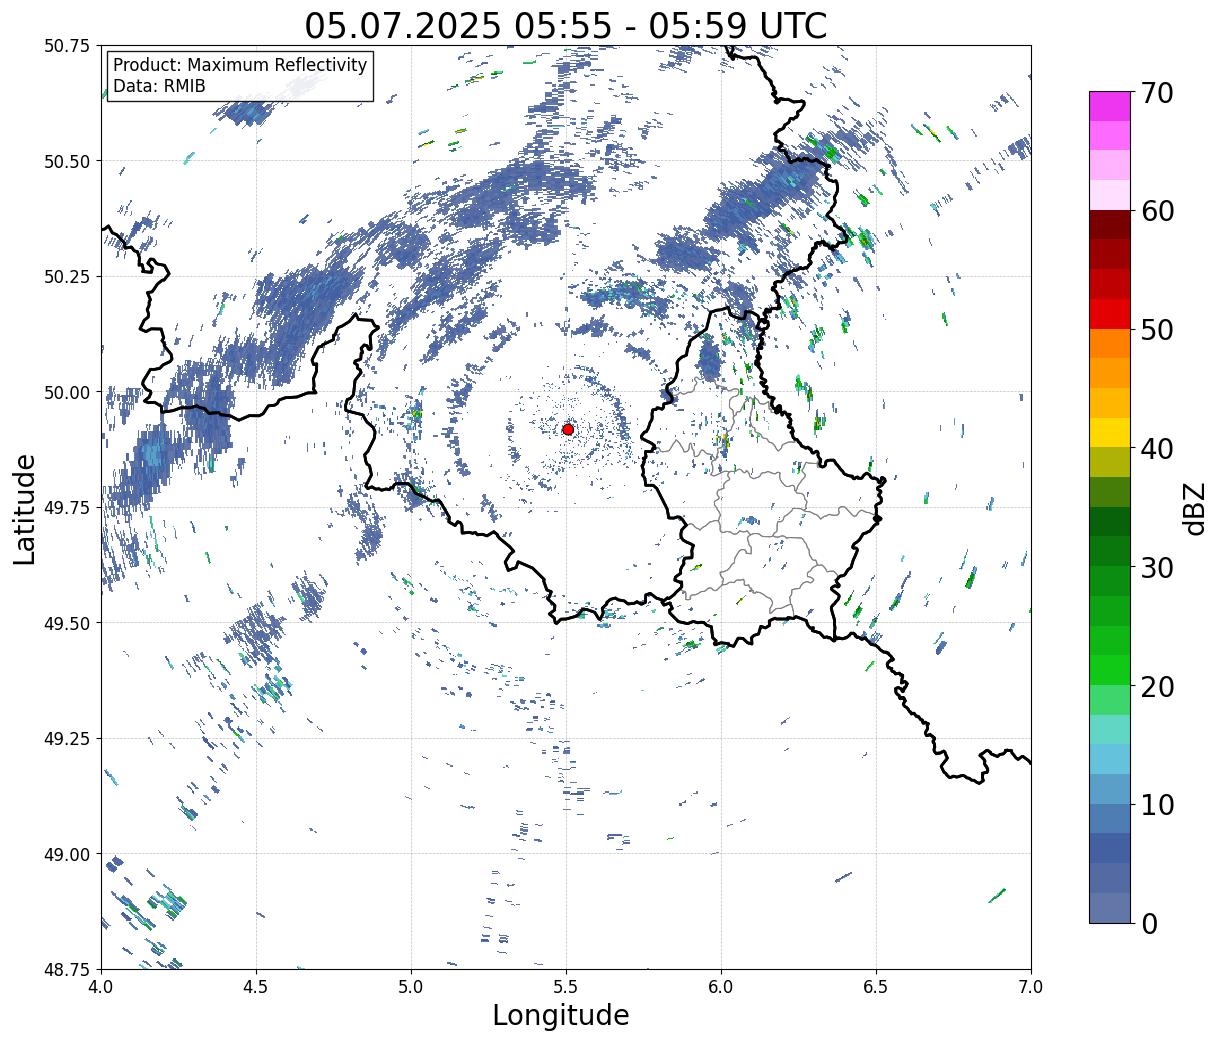The height and width of the screenshot is (1040, 1219).
Task: Click the 'dBZ' colorbar label
Action: click(x=1195, y=508)
